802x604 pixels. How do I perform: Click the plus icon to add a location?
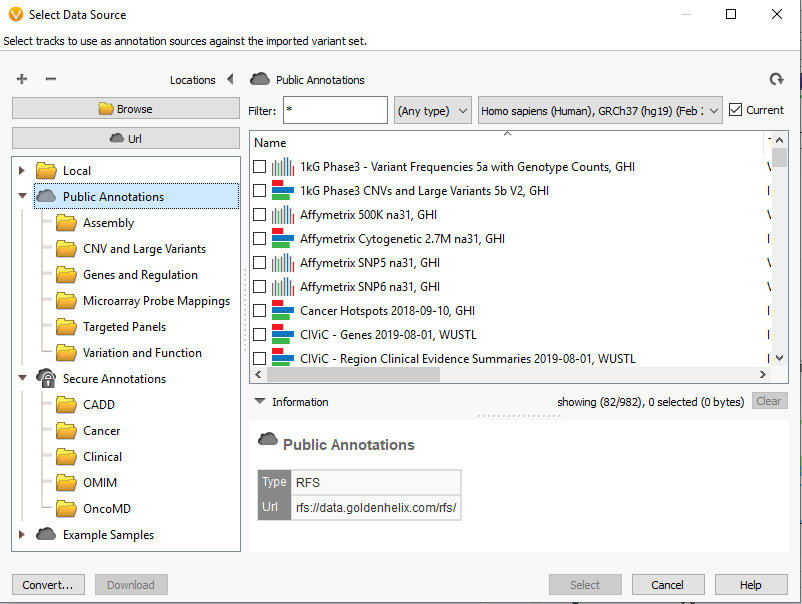(x=22, y=79)
